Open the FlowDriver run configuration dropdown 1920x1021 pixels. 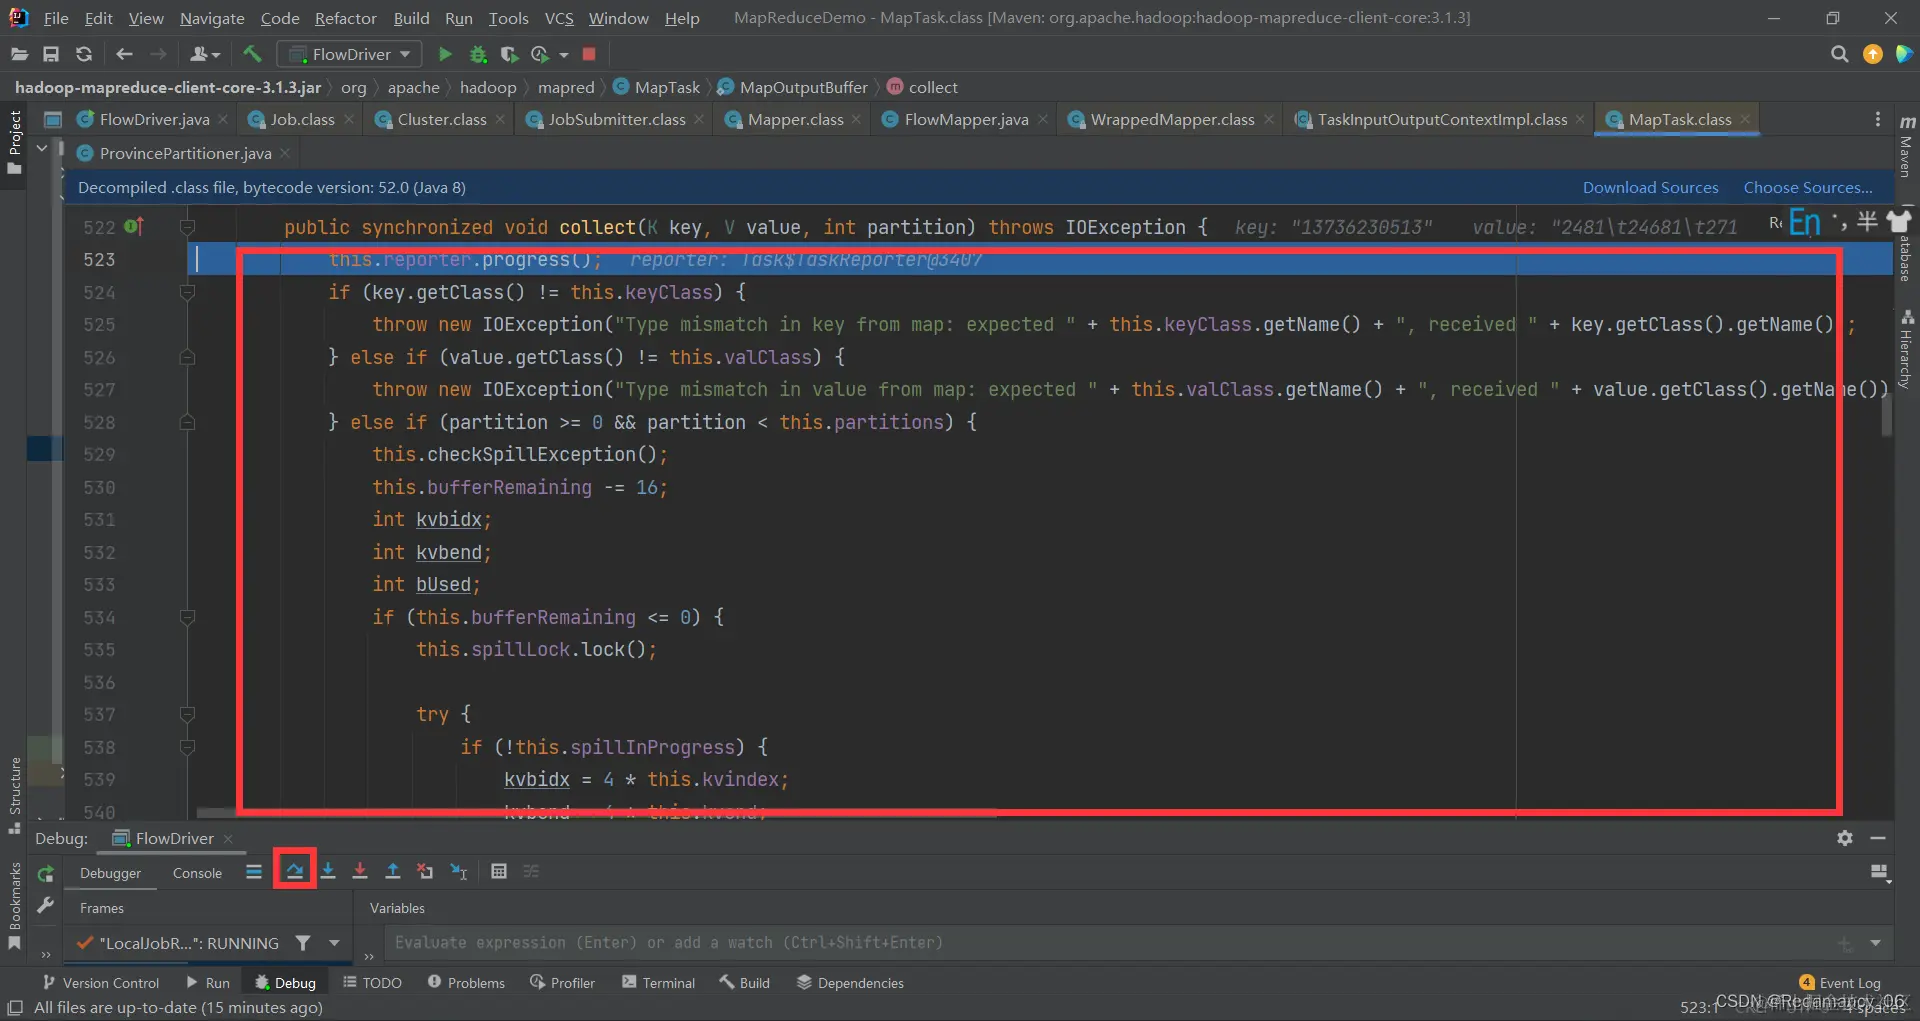(x=349, y=54)
